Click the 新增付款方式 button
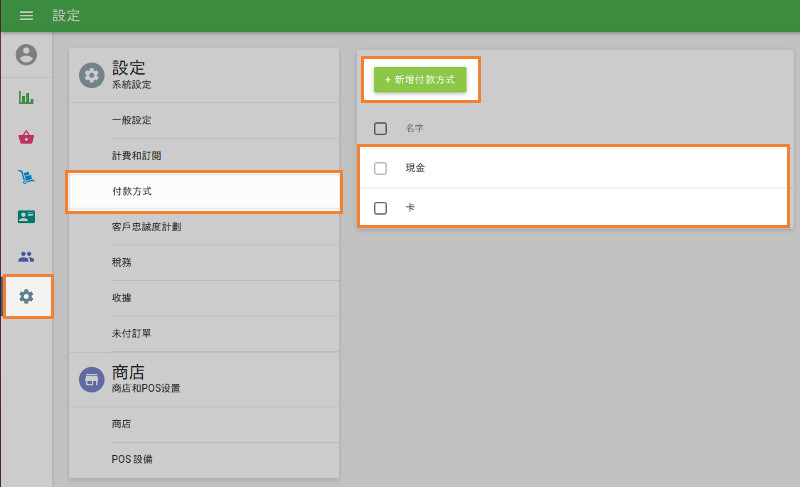Screen dimensions: 800x487 pos(420,78)
